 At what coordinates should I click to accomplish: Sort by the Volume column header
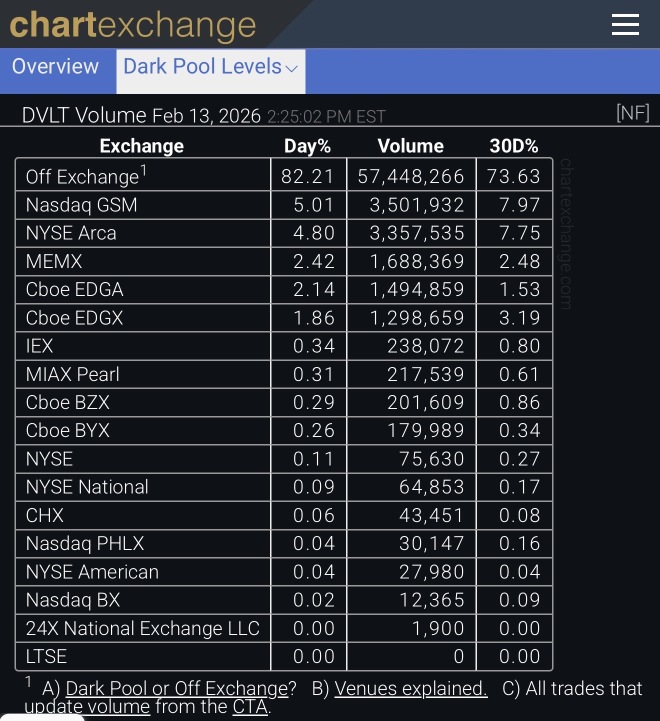click(x=411, y=146)
